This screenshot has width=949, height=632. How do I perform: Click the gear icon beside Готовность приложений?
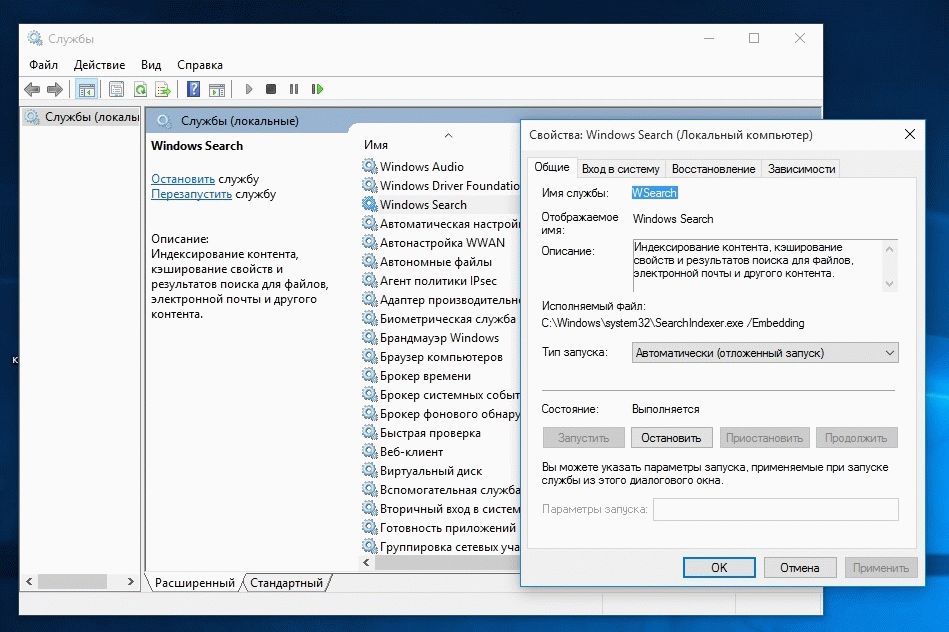369,527
